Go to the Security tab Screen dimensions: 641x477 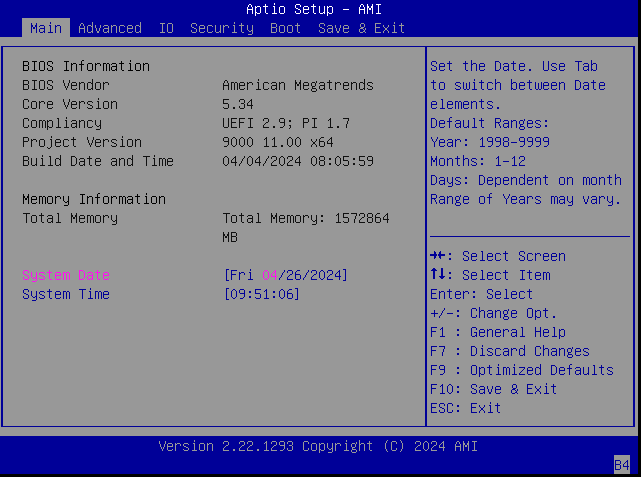[222, 28]
